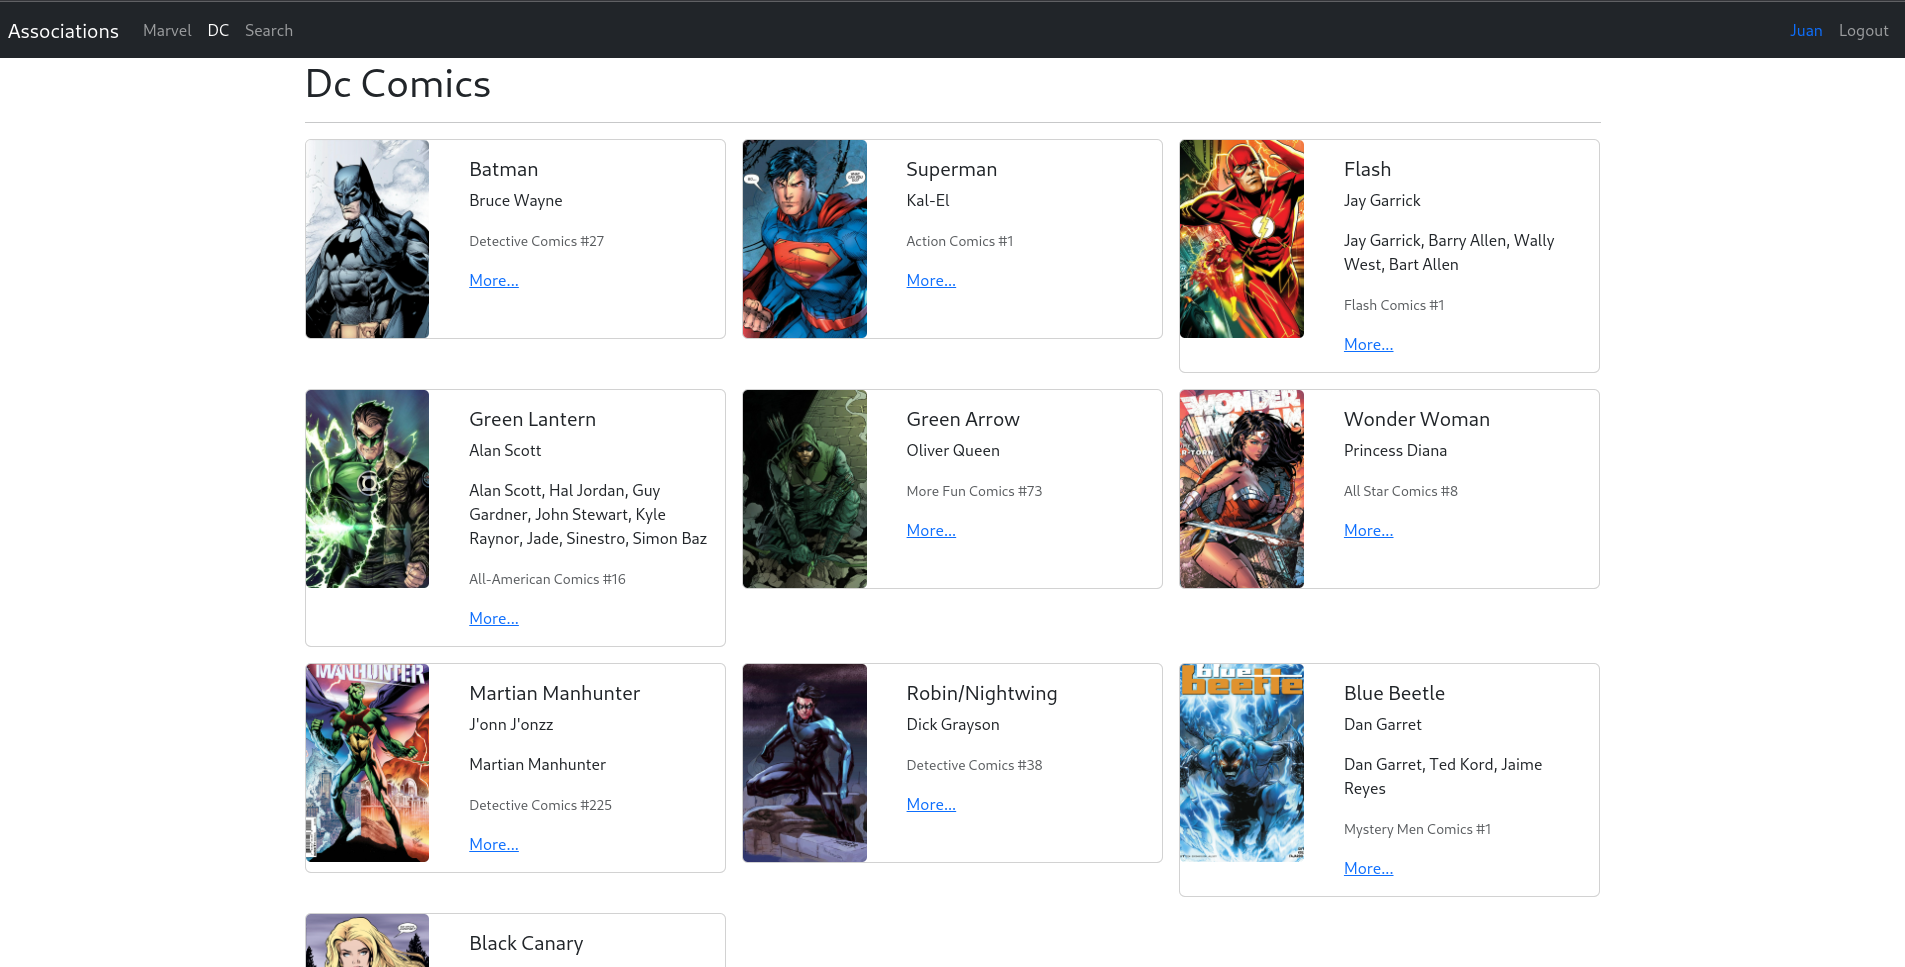This screenshot has height=967, width=1905.
Task: Click the Blue Beetle aliases list text
Action: [x=1443, y=777]
